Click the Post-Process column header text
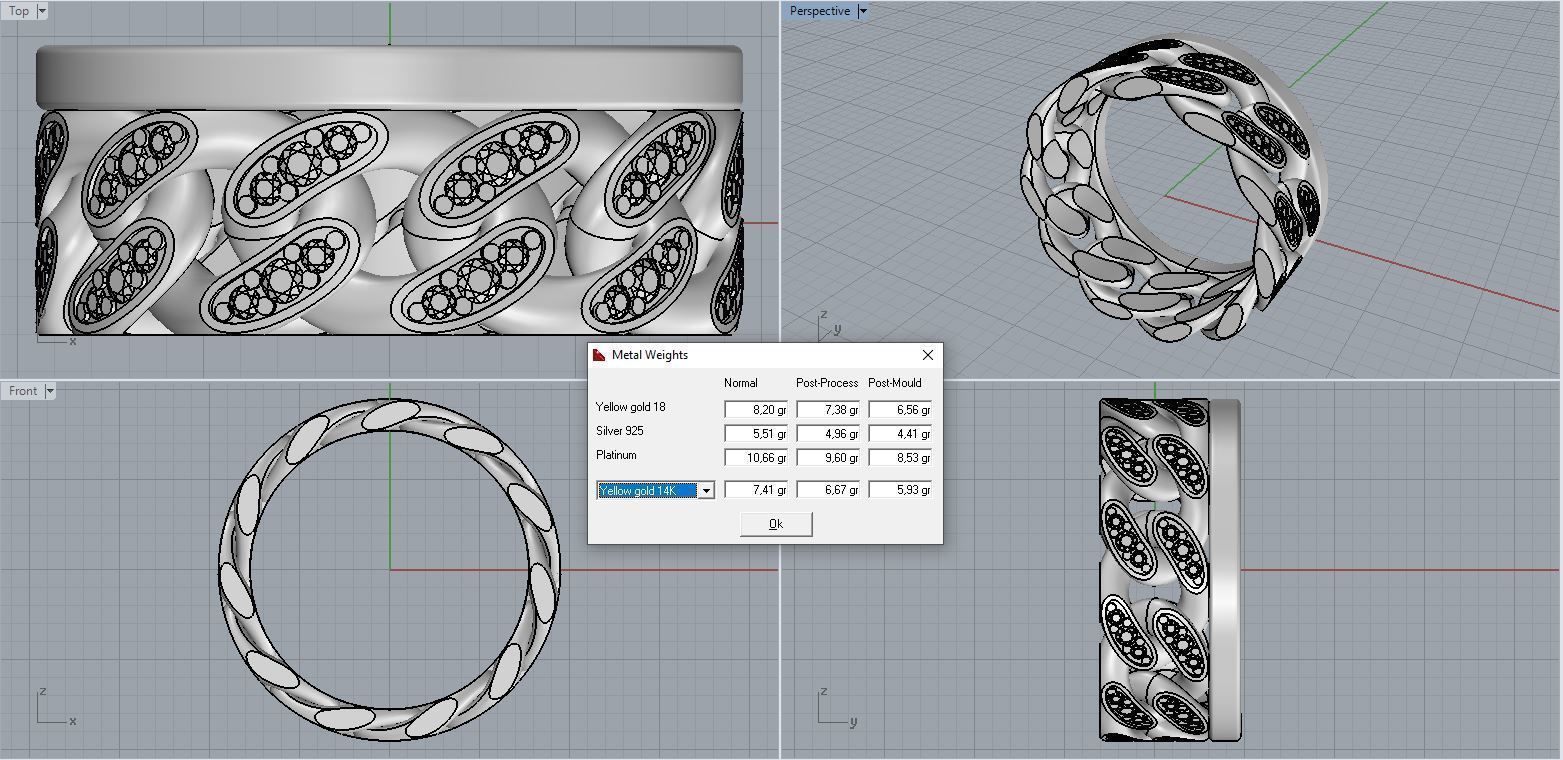The height and width of the screenshot is (760, 1563). click(x=827, y=383)
